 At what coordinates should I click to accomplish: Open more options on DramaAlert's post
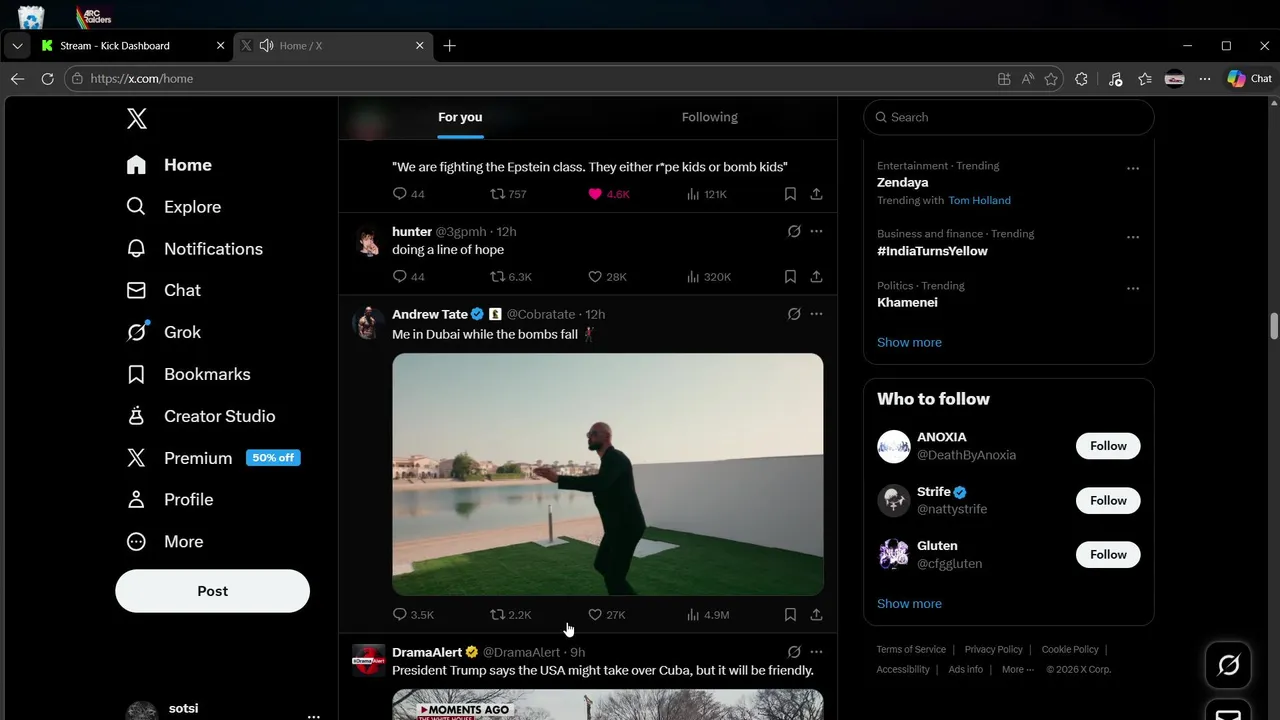tap(816, 652)
